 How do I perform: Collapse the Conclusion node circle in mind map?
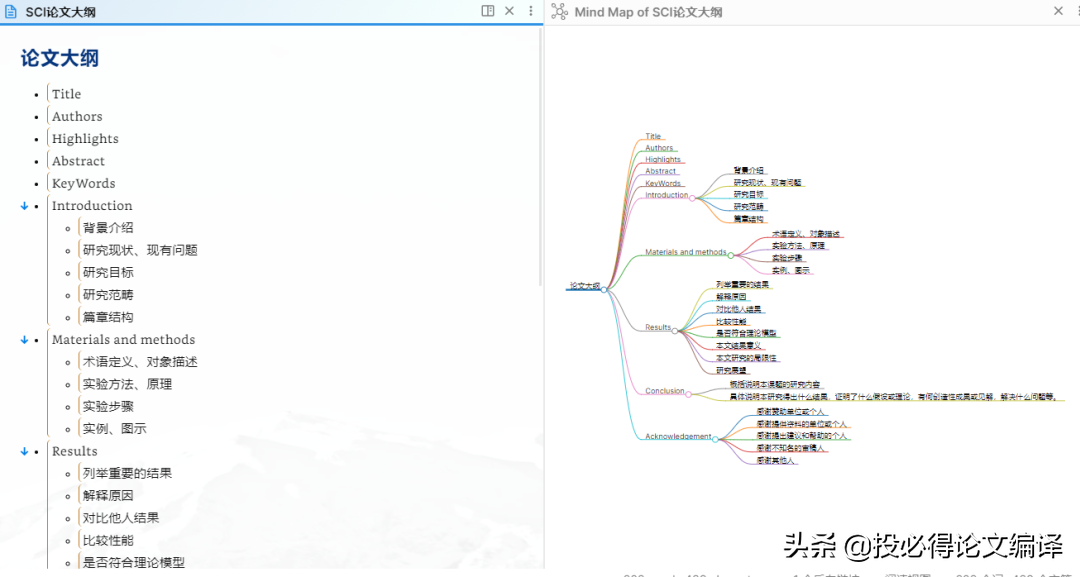(688, 393)
